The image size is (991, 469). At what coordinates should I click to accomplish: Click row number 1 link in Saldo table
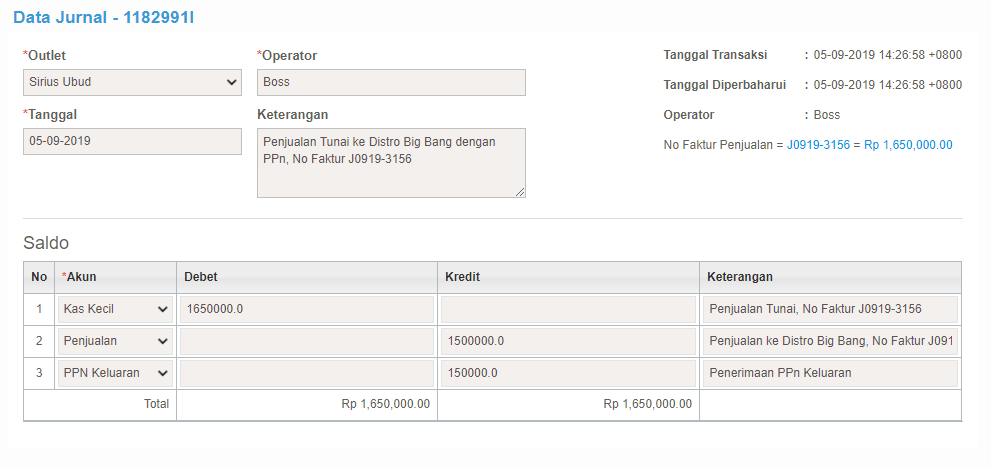click(x=39, y=309)
